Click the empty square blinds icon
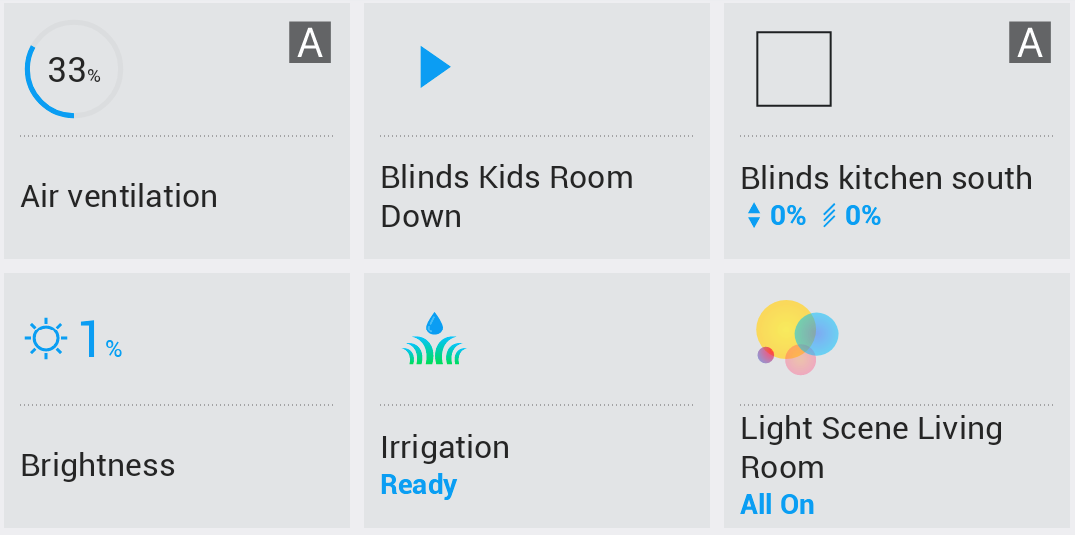 (793, 69)
